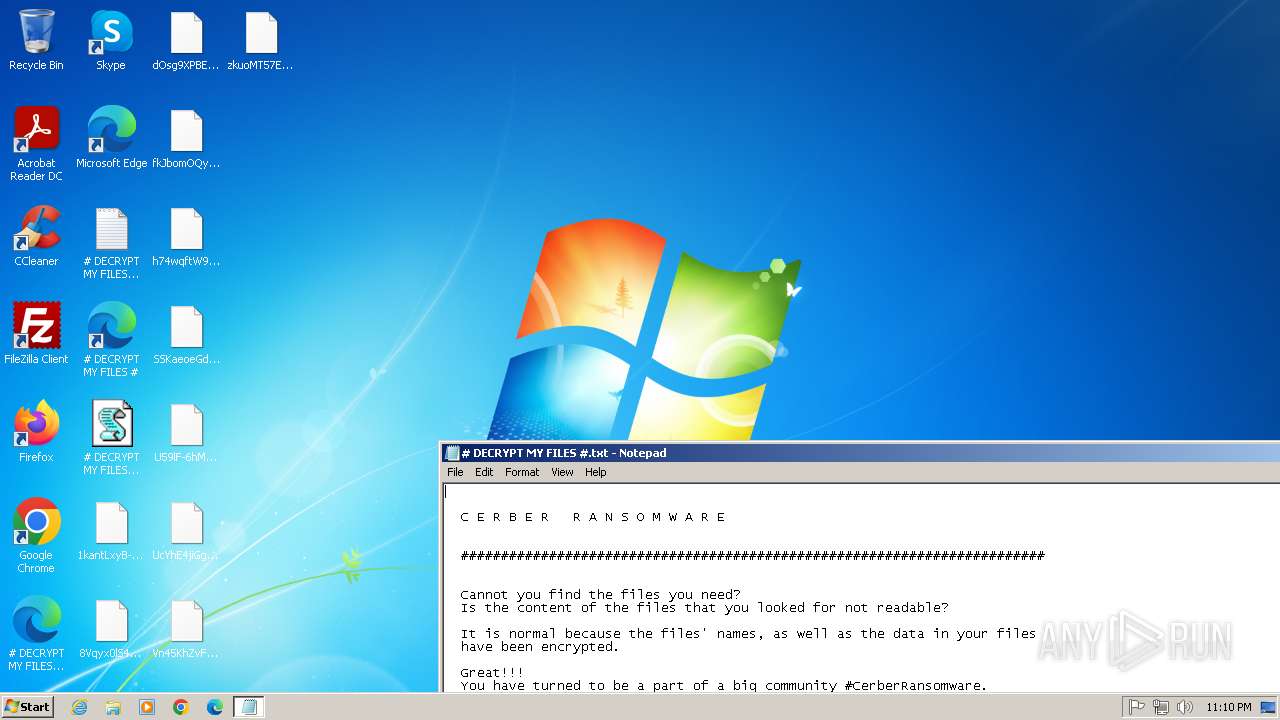Select the Vn45KhZvF file icon
The width and height of the screenshot is (1280, 720).
186,628
